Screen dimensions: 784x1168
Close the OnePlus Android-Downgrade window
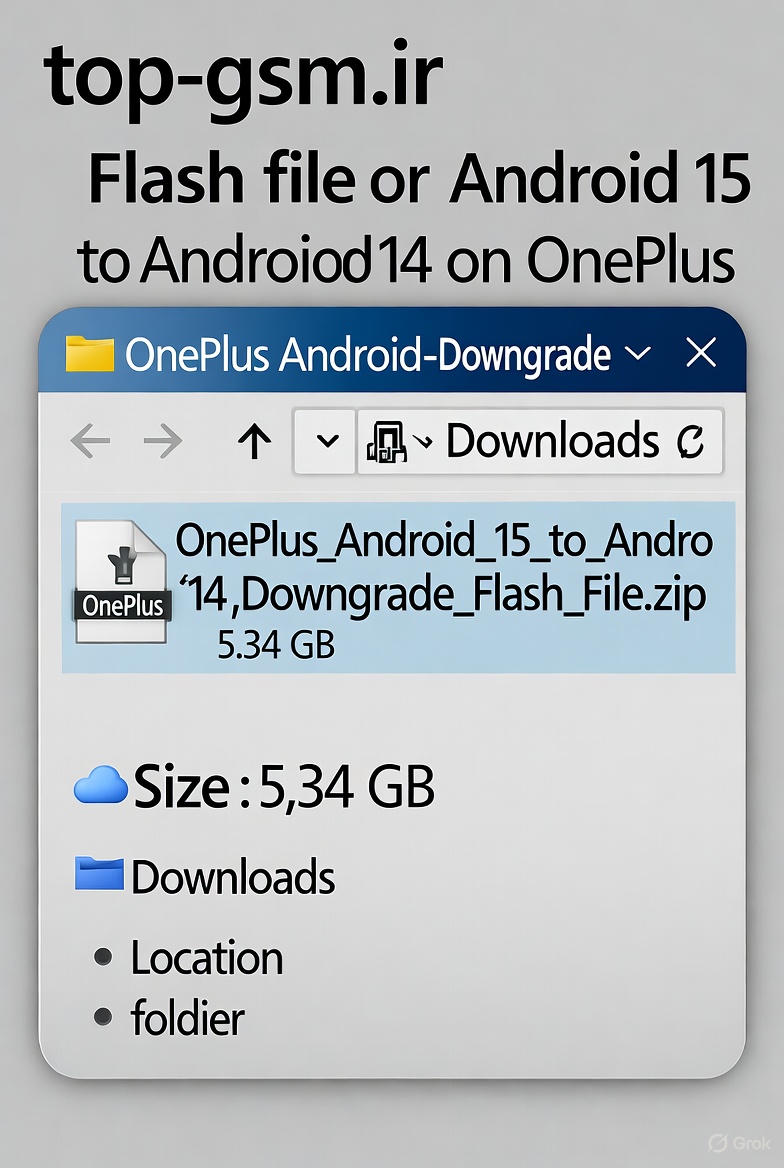click(x=702, y=353)
